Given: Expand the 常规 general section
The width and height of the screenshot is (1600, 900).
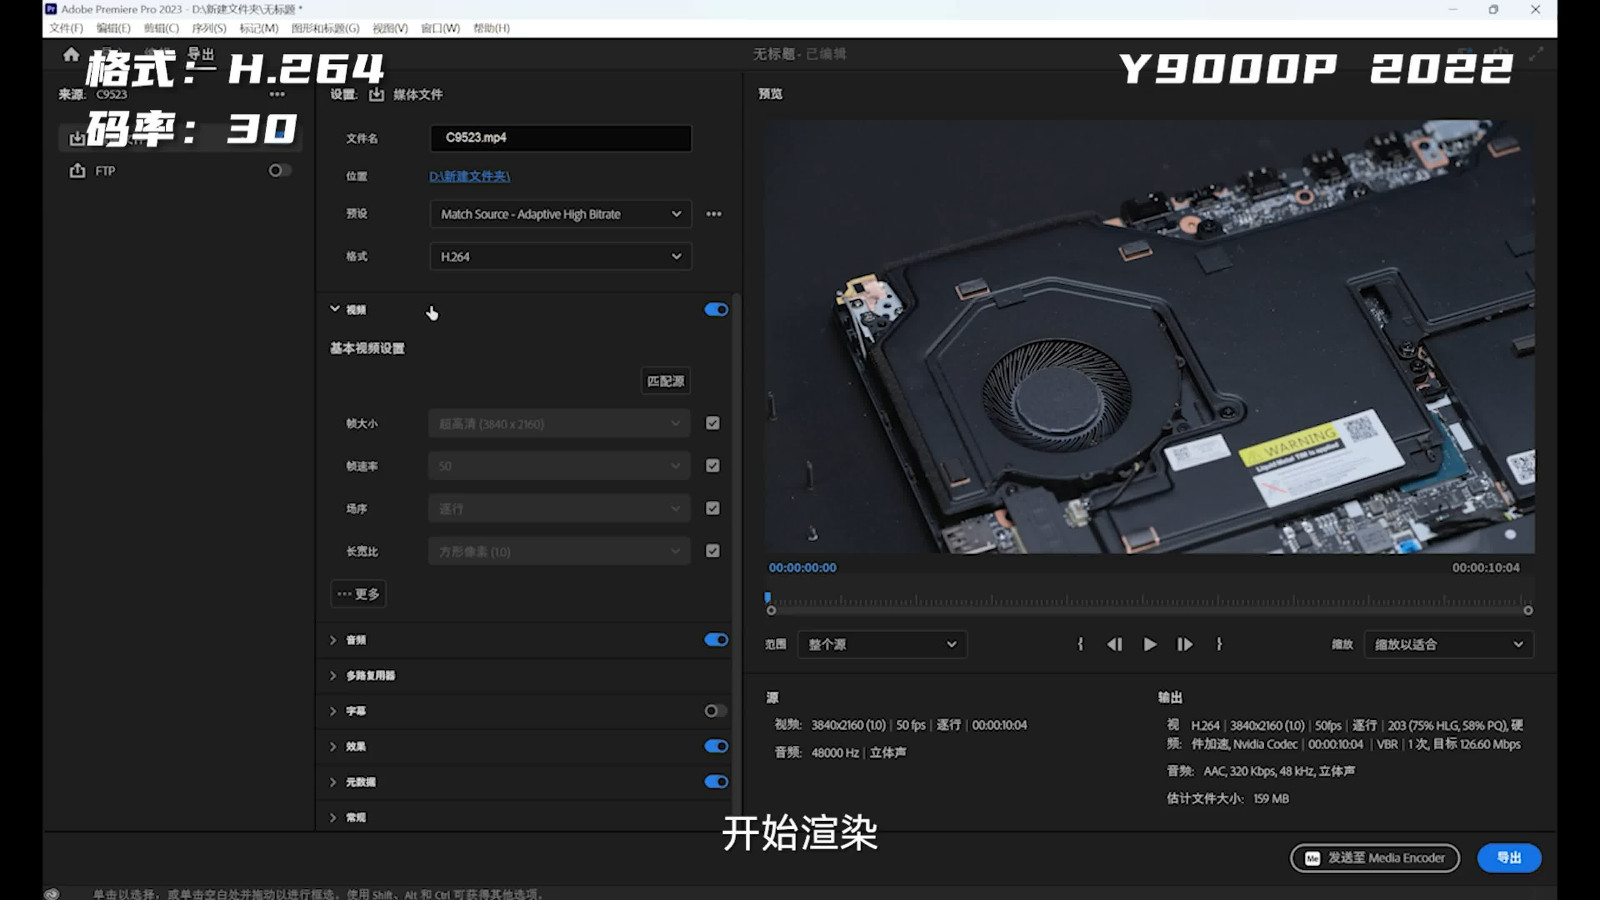Looking at the screenshot, I should (333, 818).
